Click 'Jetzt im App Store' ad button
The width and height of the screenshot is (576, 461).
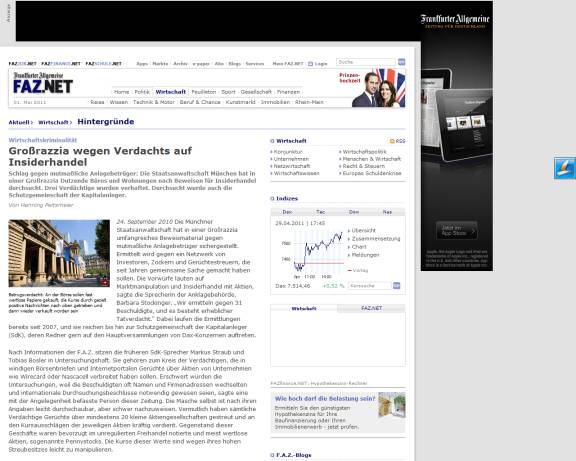(457, 230)
